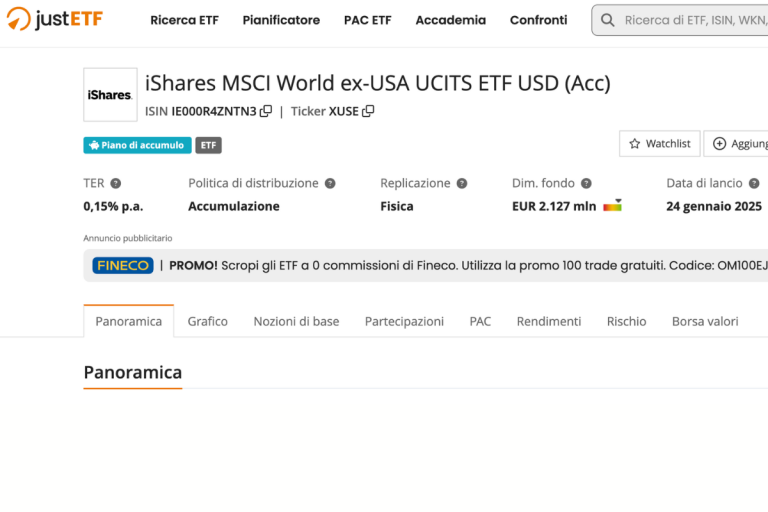Screen dimensions: 768x512
Task: Focus the ETF search input field
Action: coord(696,20)
